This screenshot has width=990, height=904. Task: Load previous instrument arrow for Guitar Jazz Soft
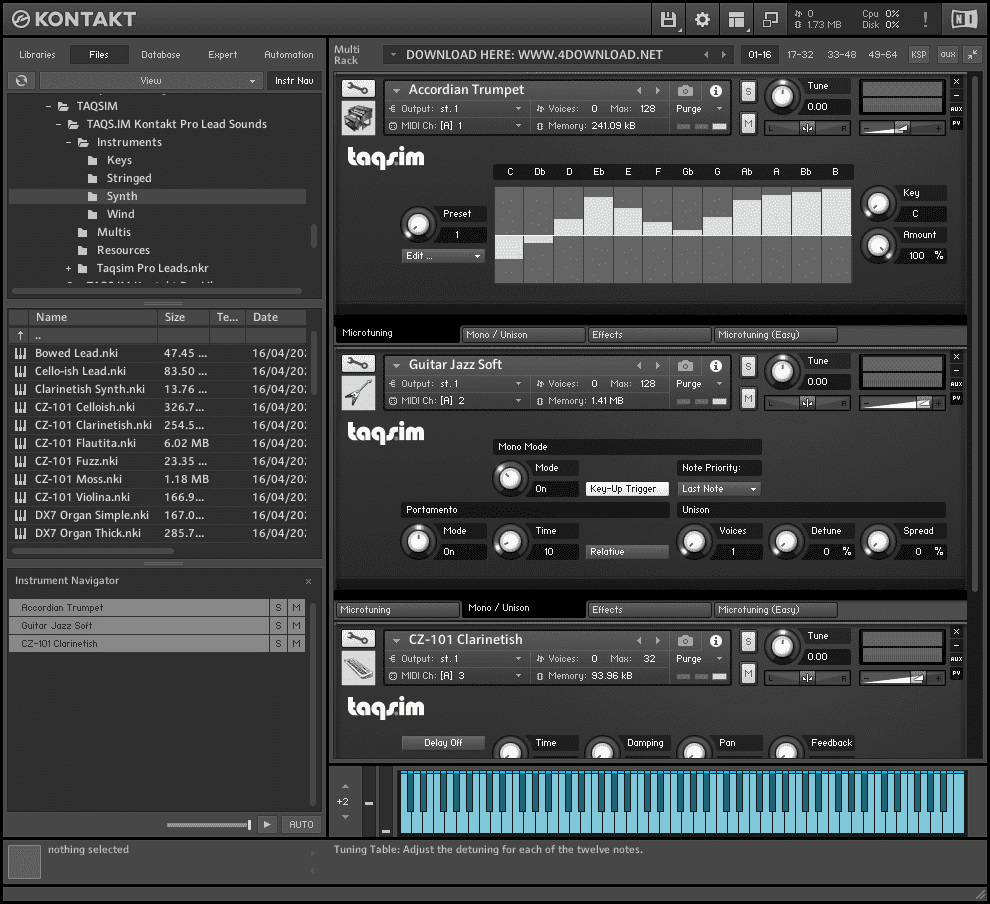pyautogui.click(x=639, y=366)
